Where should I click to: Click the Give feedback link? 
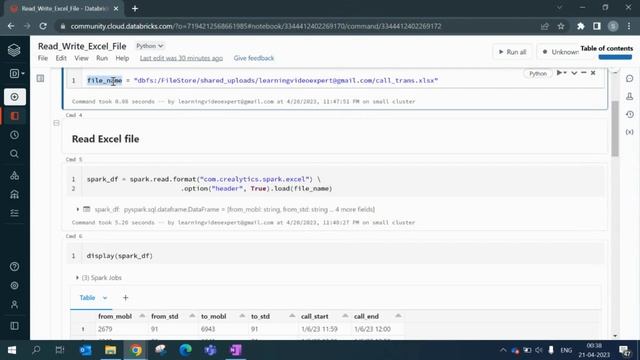tap(254, 58)
